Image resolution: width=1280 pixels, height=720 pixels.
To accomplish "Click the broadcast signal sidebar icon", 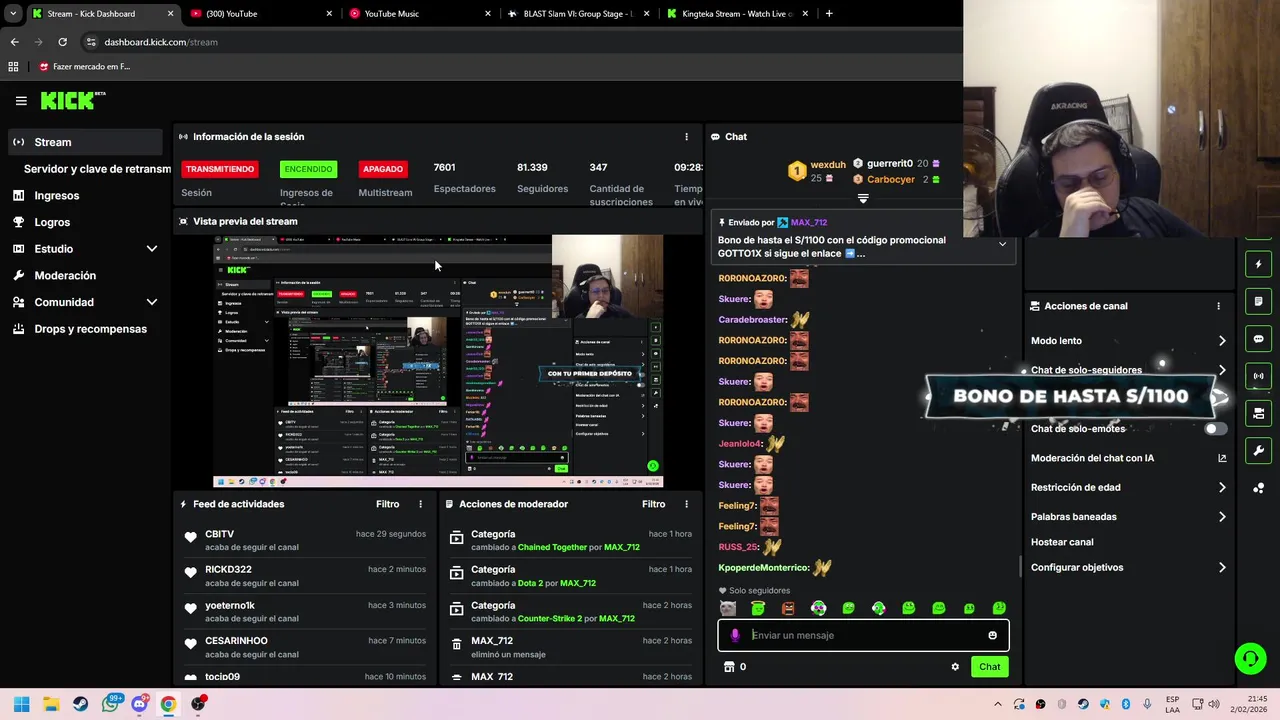I will pyautogui.click(x=1259, y=376).
